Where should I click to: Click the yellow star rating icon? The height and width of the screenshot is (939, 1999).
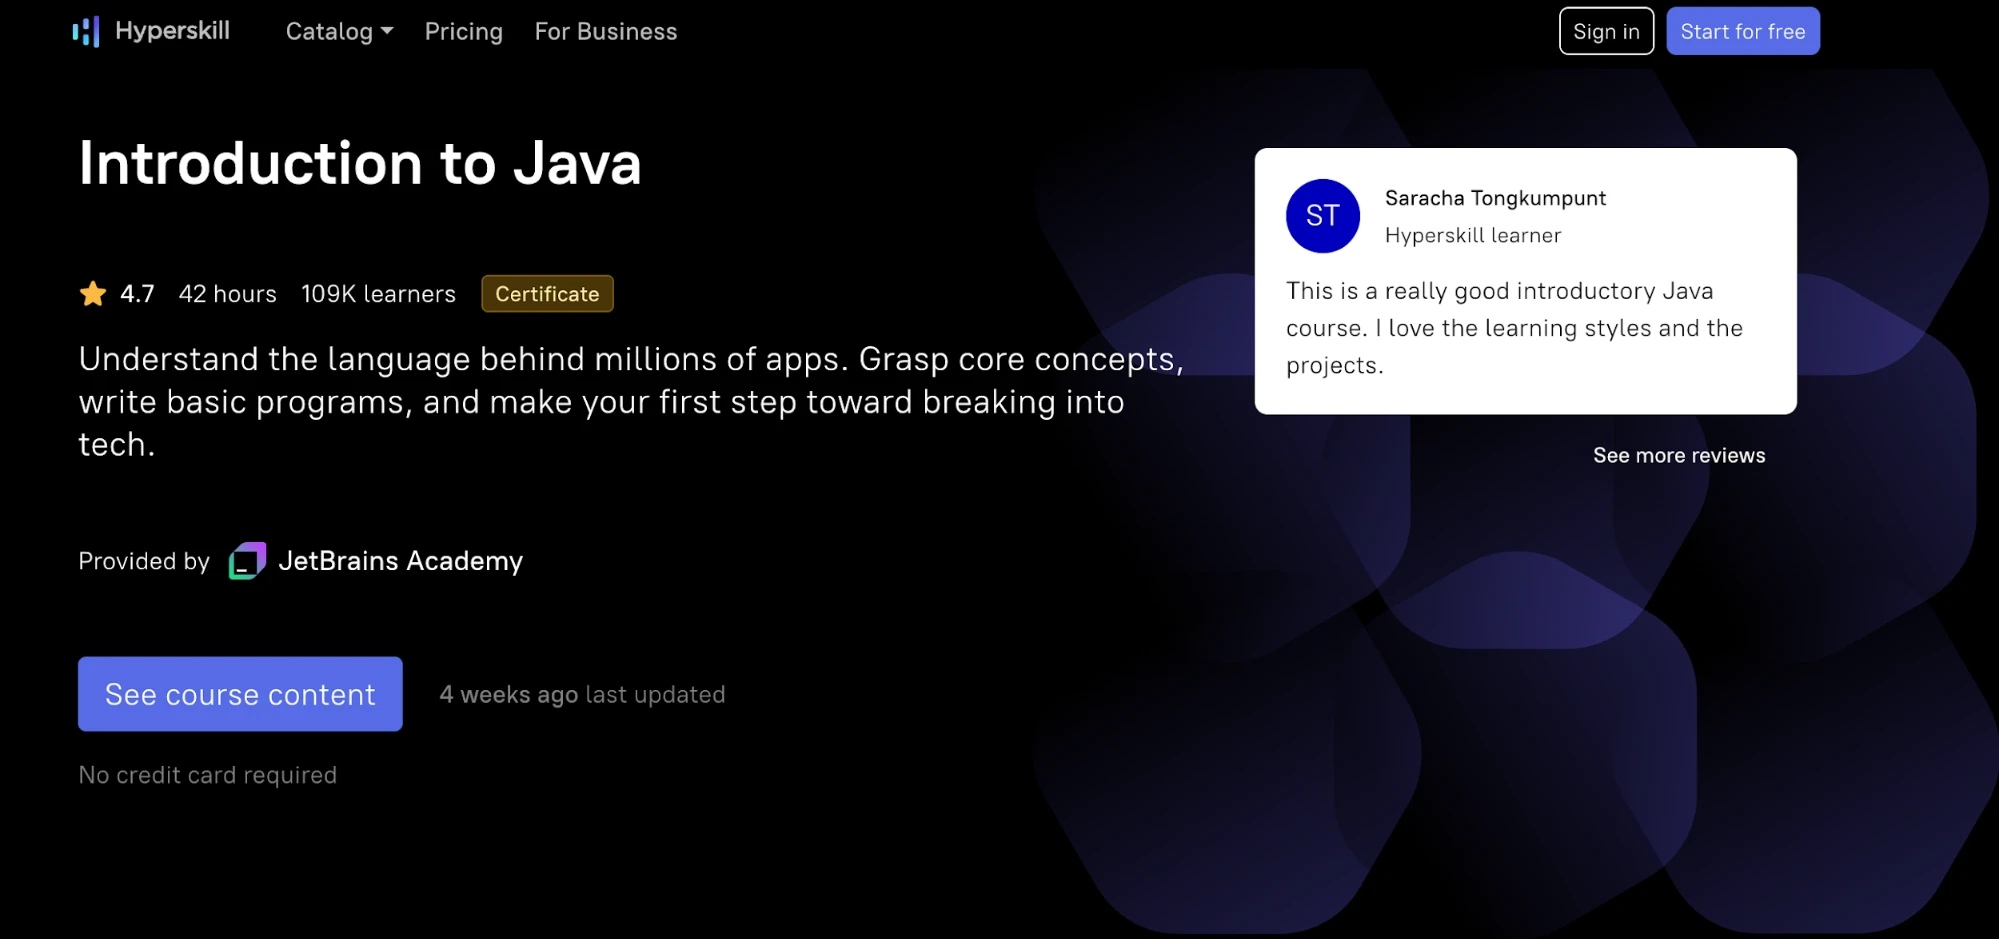click(93, 294)
